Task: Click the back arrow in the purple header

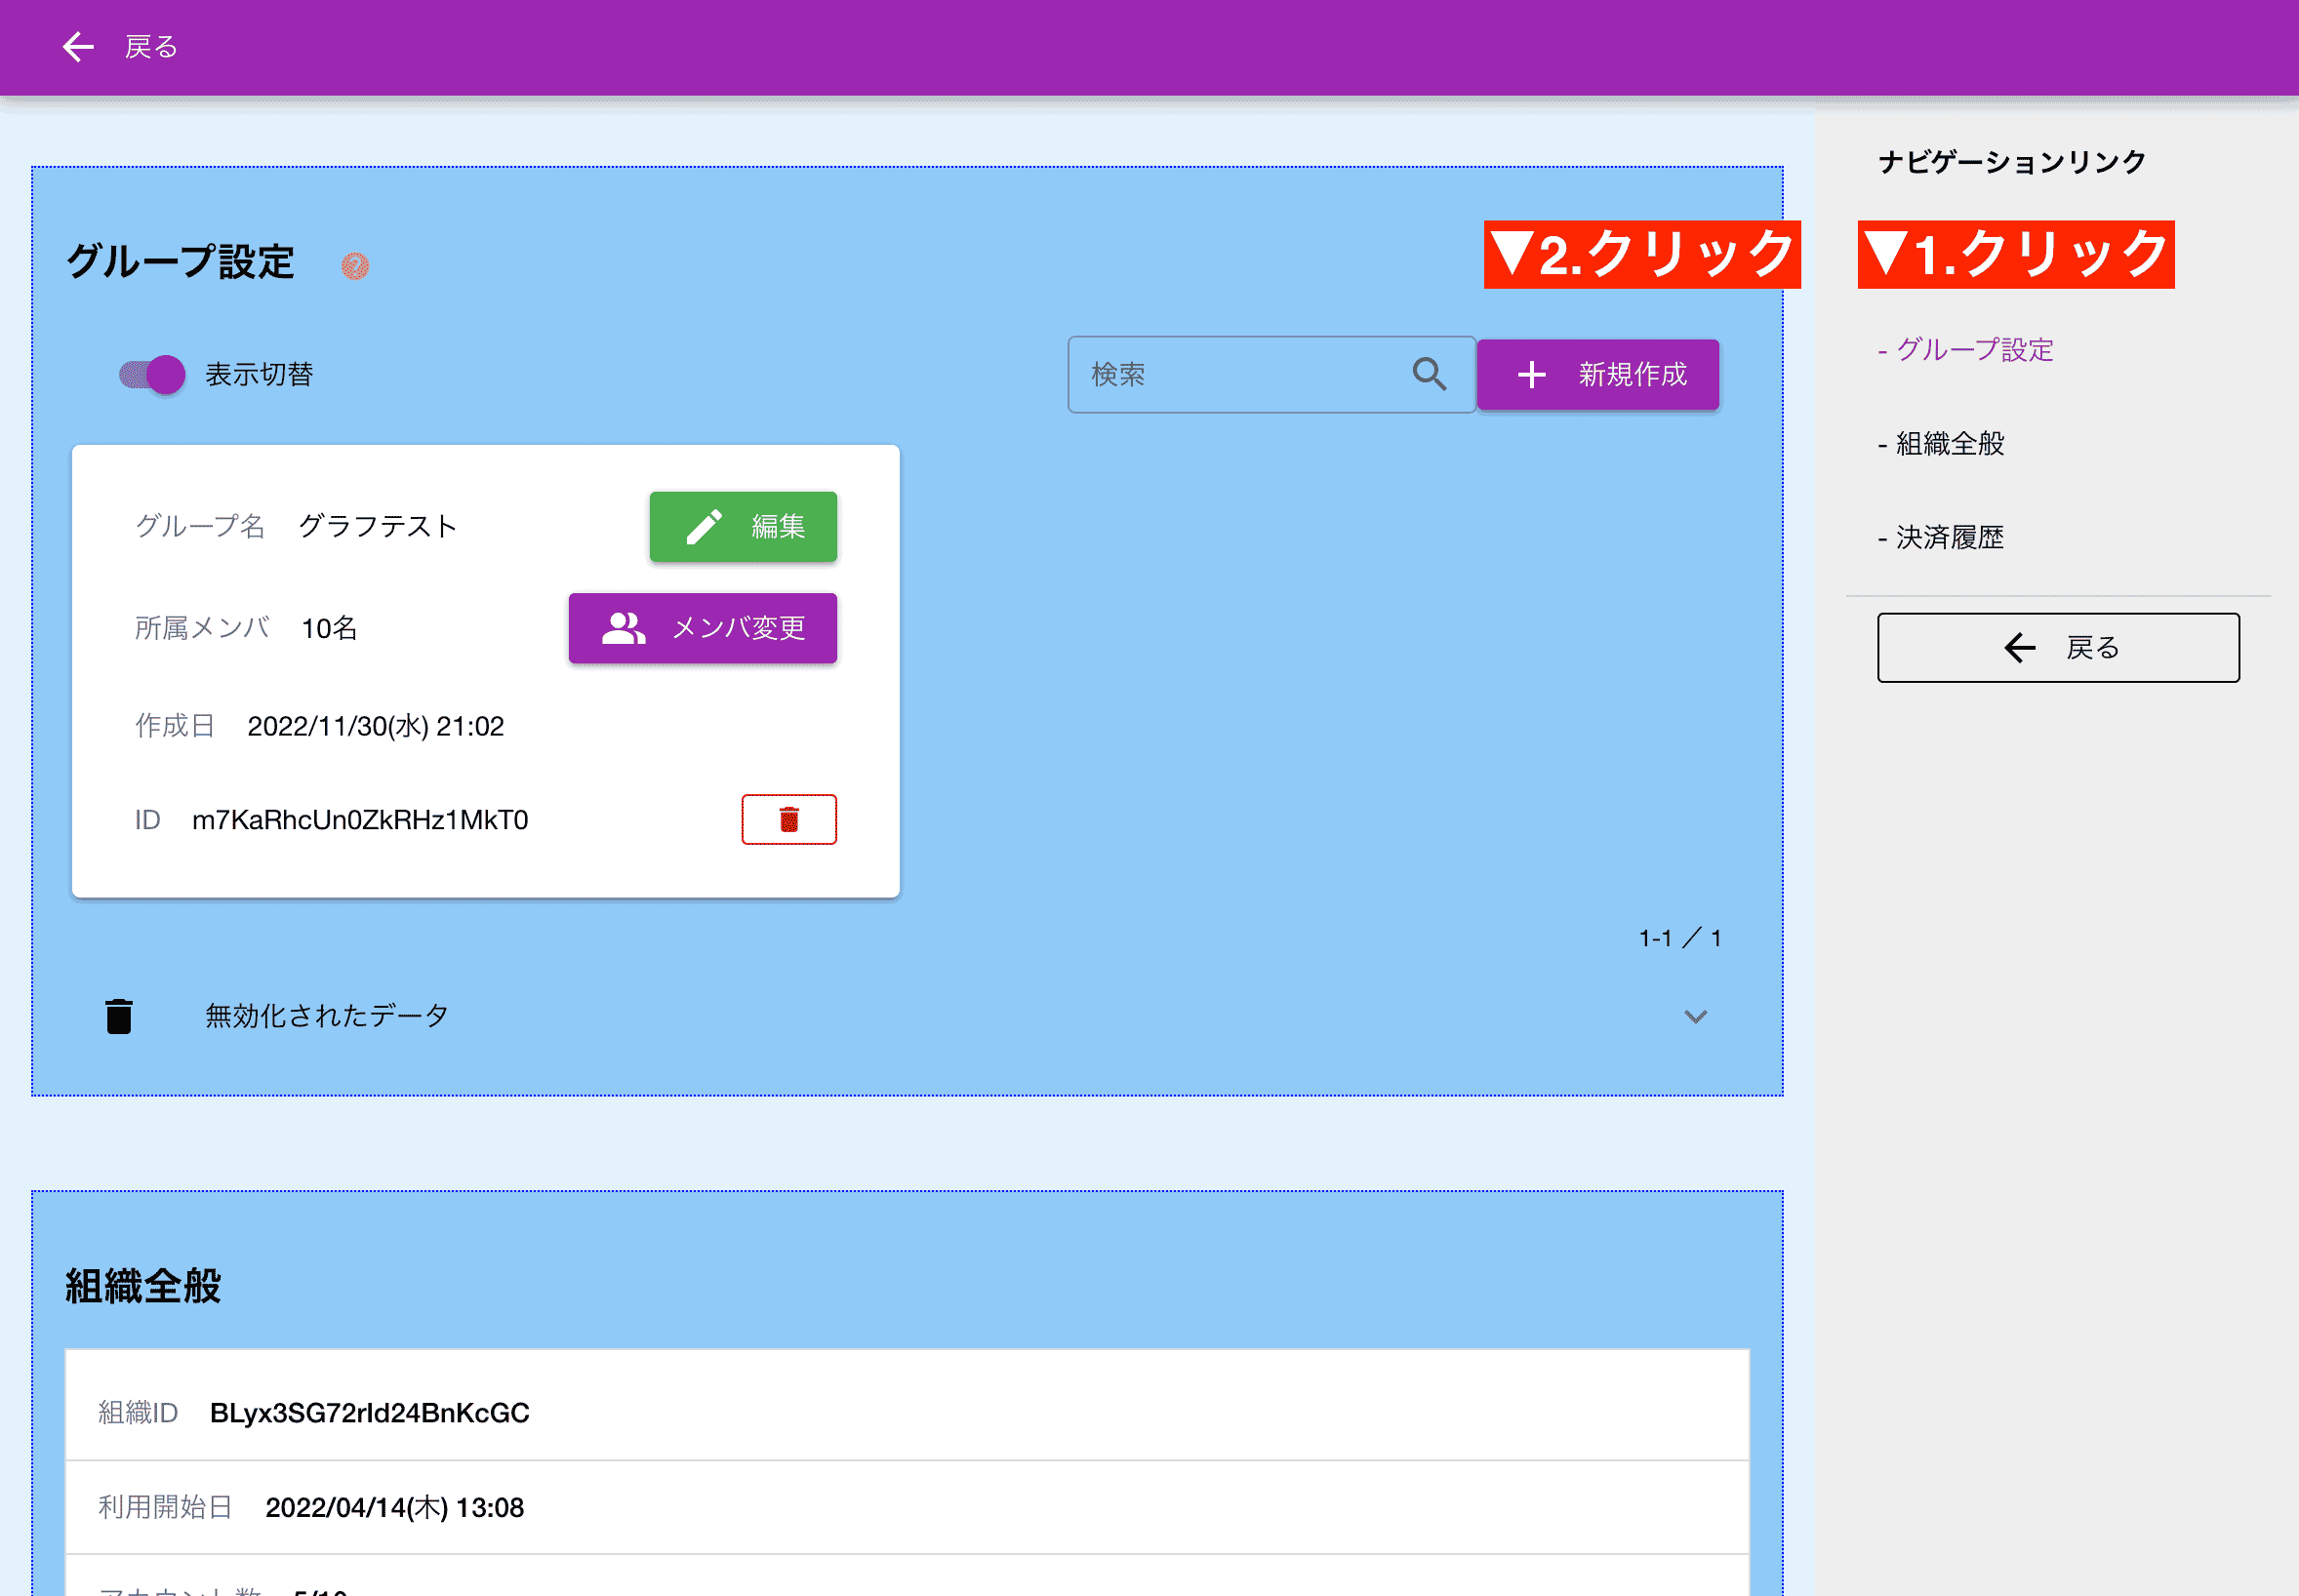Action: [77, 46]
